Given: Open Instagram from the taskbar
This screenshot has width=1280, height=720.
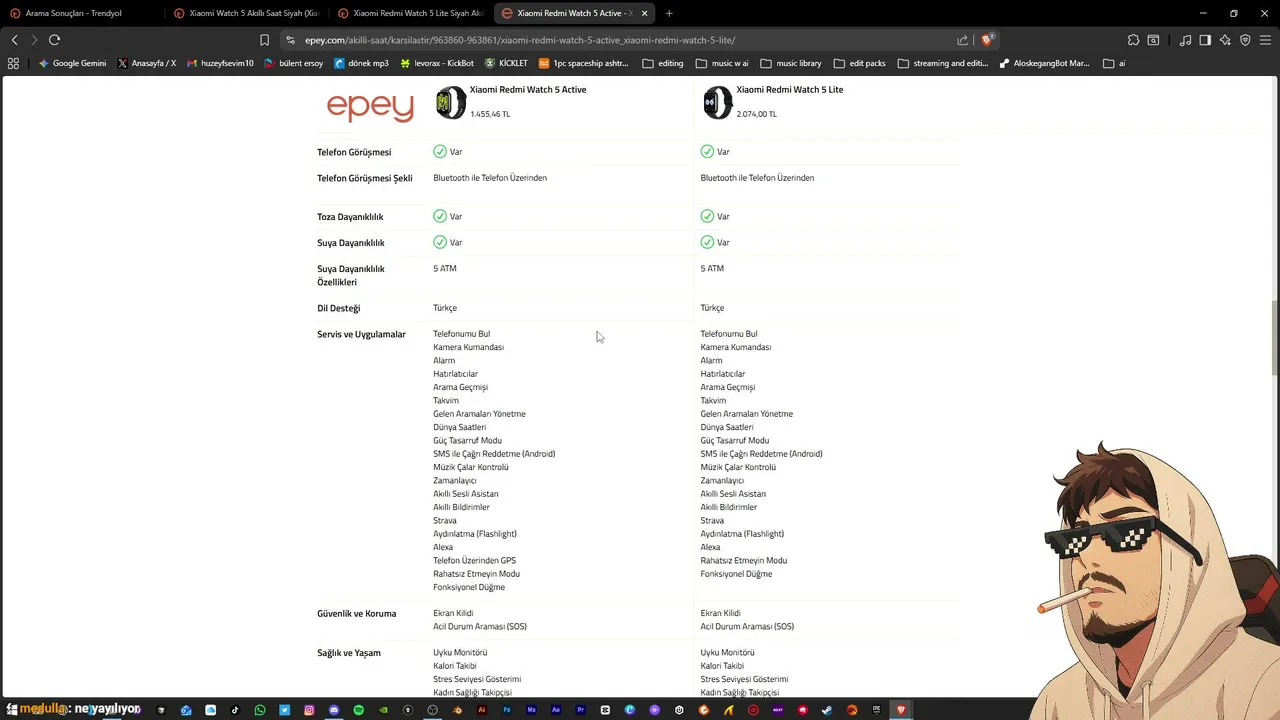Looking at the screenshot, I should point(309,710).
